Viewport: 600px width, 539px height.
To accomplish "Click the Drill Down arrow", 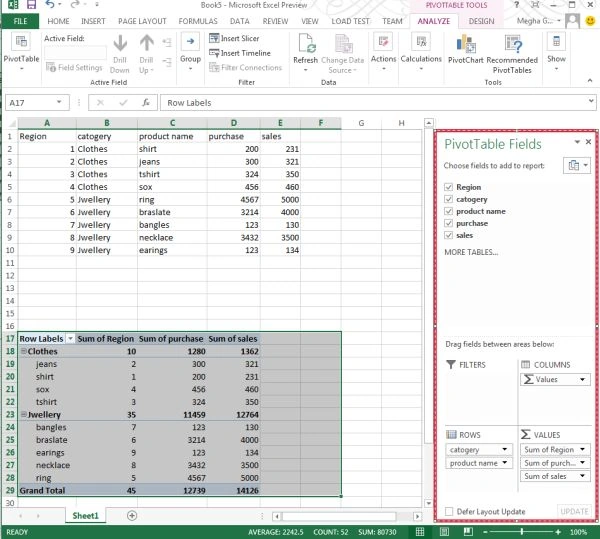I will (120, 54).
